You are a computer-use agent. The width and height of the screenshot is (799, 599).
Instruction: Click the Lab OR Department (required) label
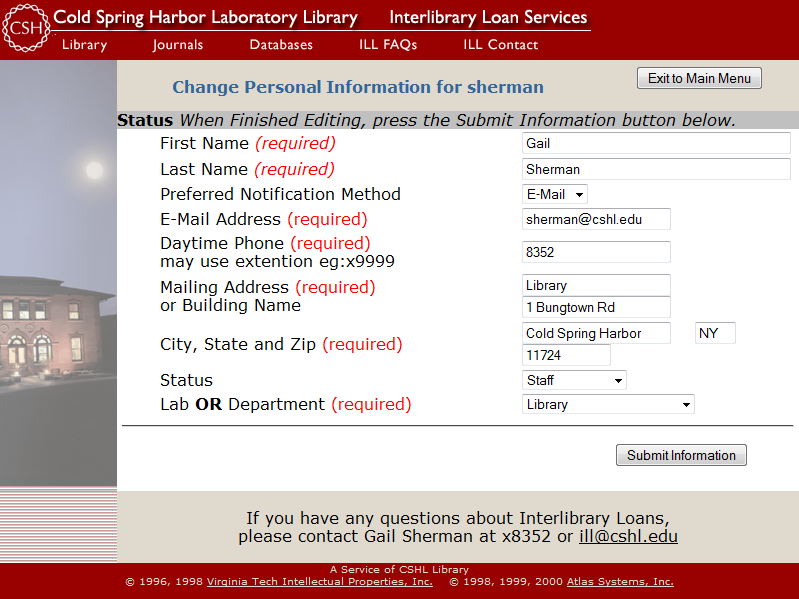pos(285,404)
